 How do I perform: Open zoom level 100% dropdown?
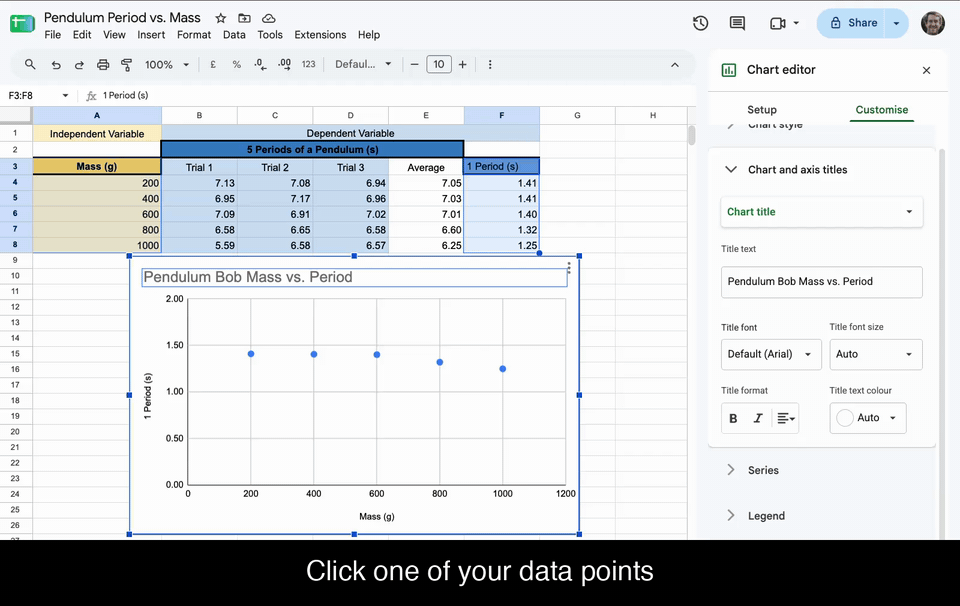pyautogui.click(x=167, y=64)
